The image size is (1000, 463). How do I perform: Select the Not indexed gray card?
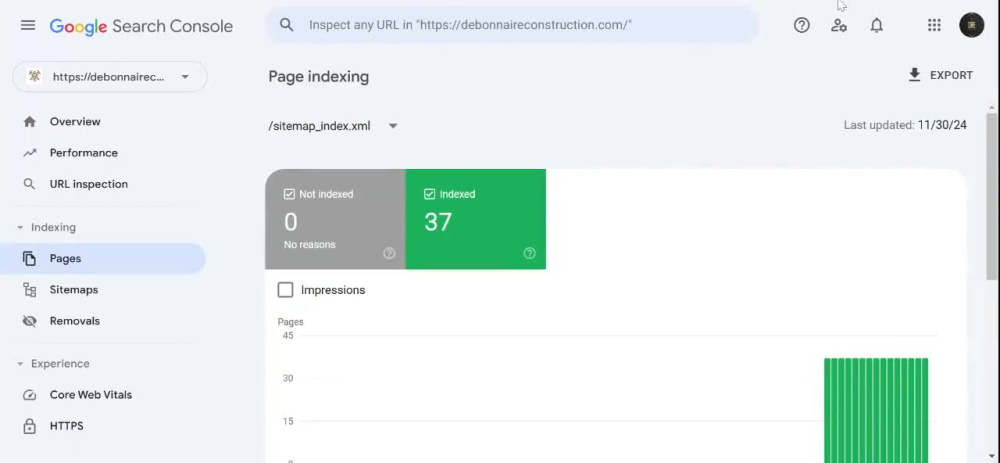coord(335,219)
